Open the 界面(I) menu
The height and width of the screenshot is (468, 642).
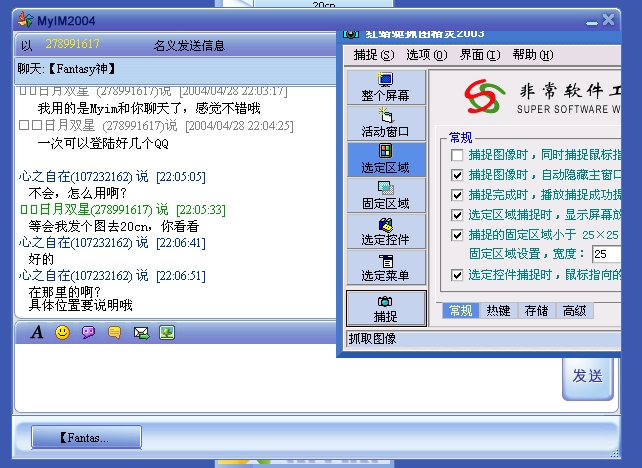(x=480, y=54)
